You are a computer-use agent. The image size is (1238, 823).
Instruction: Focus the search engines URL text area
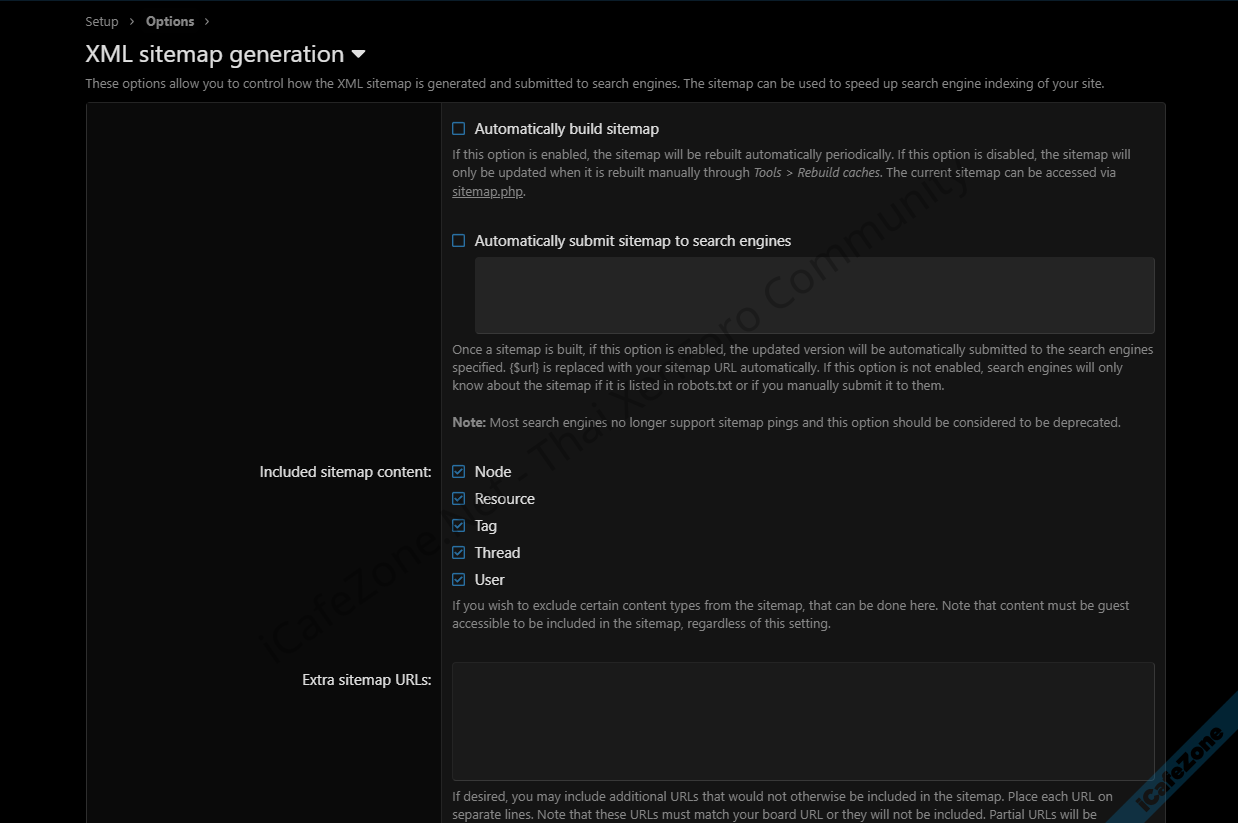point(814,295)
